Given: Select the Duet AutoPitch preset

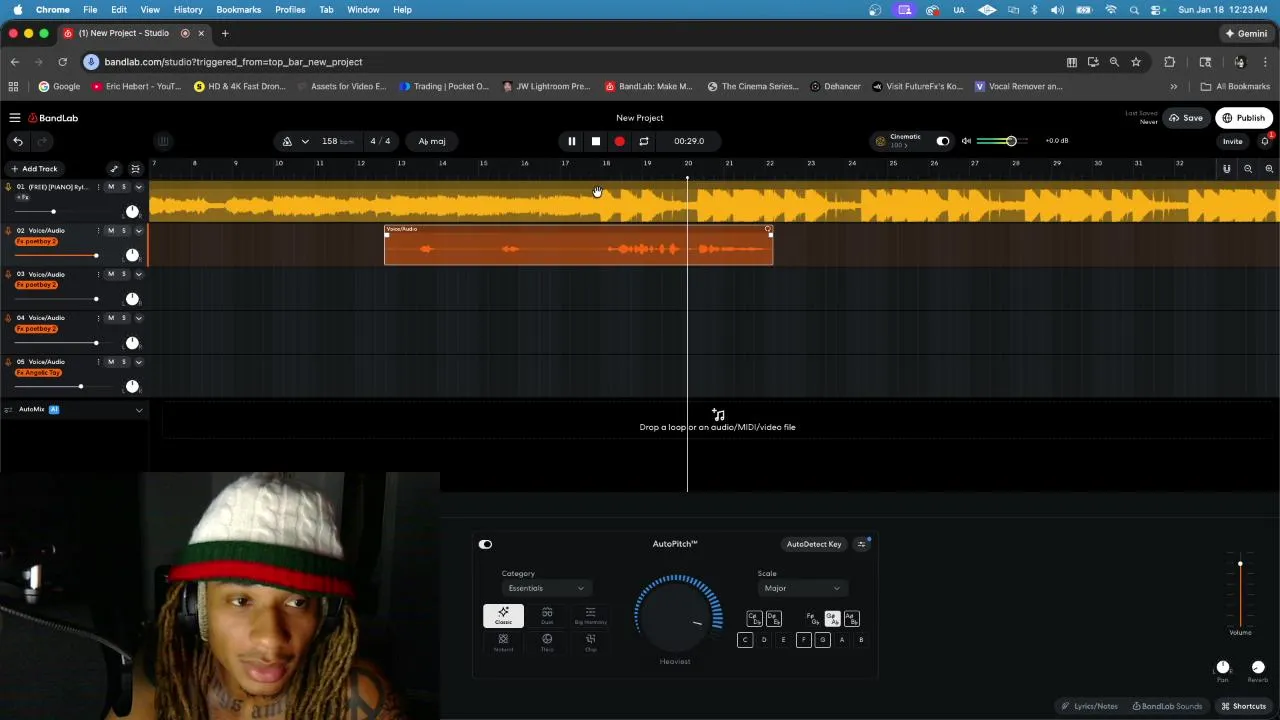Looking at the screenshot, I should (x=547, y=616).
